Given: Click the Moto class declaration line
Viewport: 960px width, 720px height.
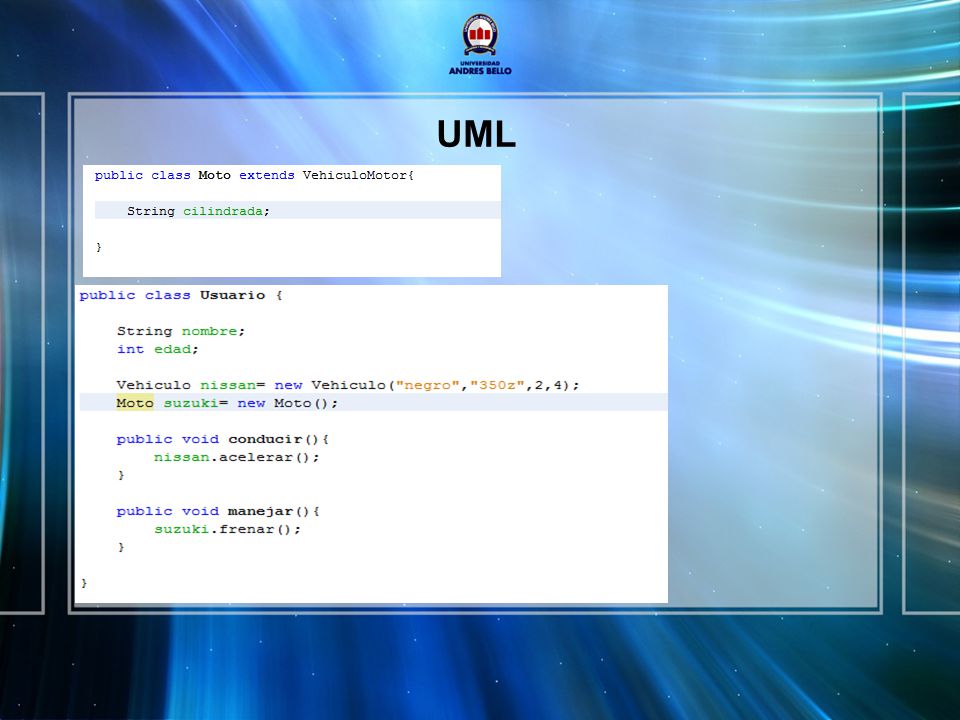Looking at the screenshot, I should [254, 176].
